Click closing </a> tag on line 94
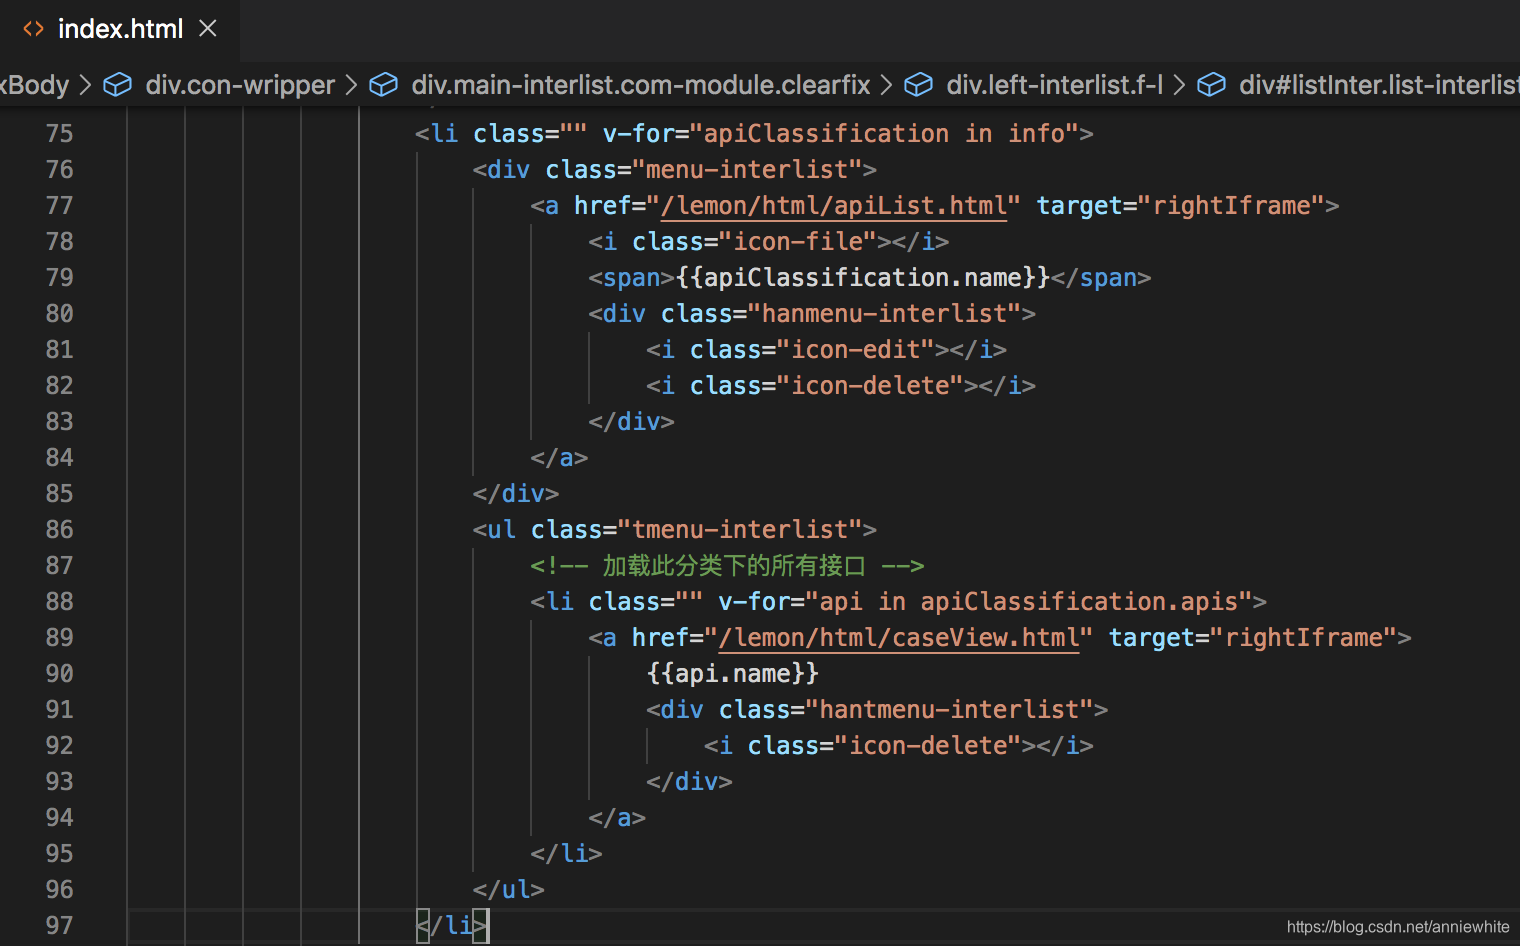This screenshot has height=946, width=1520. tap(617, 818)
